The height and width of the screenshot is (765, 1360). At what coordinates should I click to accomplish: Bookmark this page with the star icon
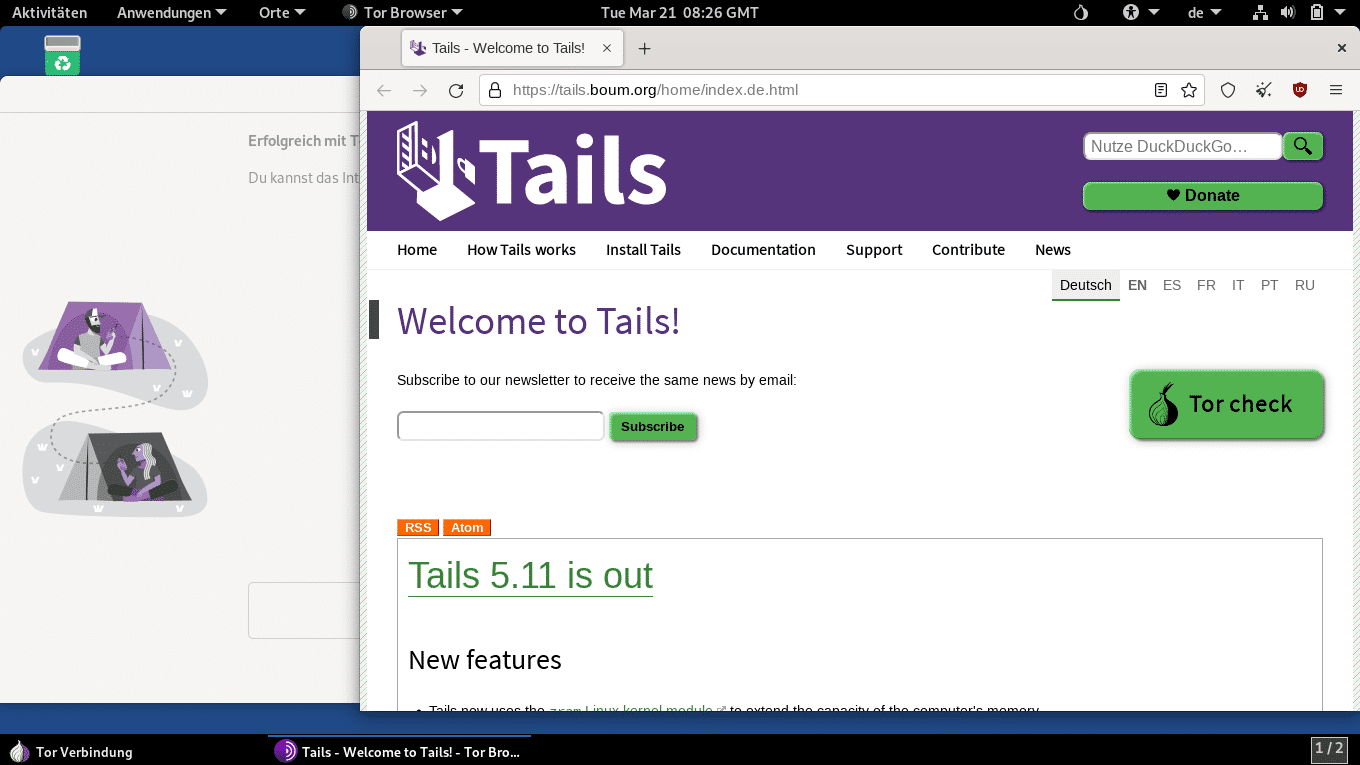point(1189,90)
